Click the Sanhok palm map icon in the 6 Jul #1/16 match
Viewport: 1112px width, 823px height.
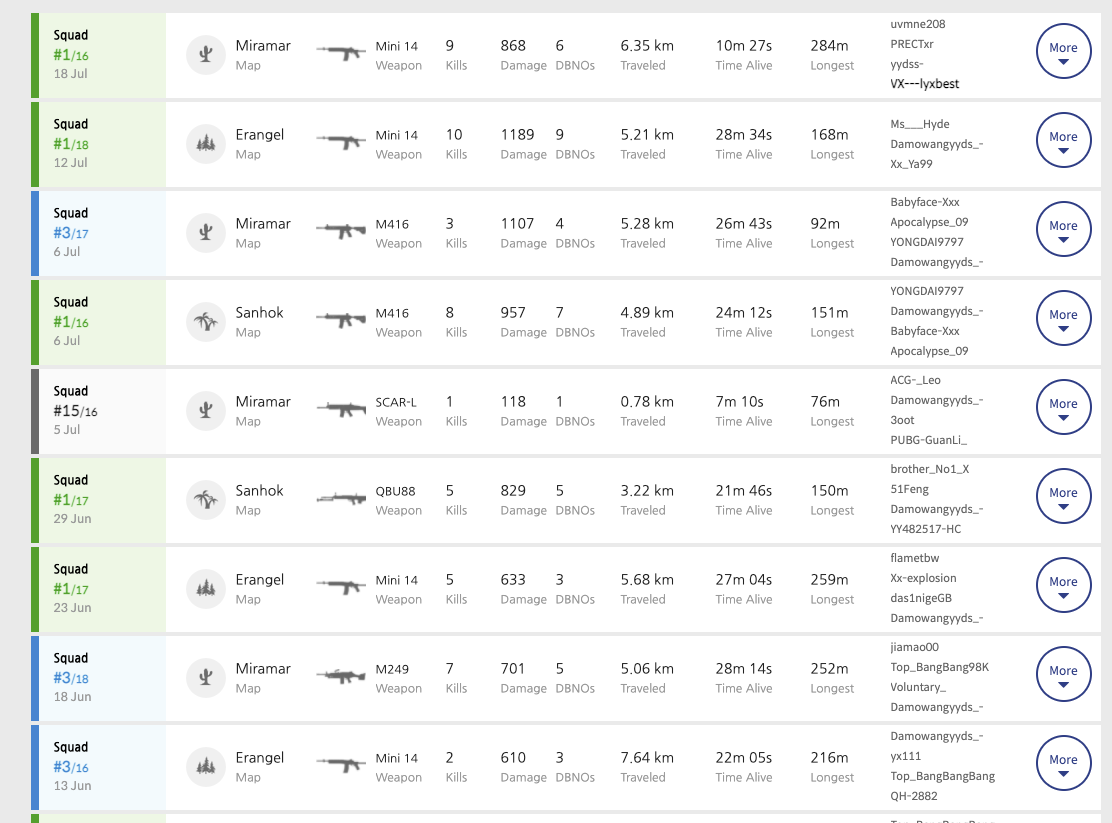pos(206,322)
